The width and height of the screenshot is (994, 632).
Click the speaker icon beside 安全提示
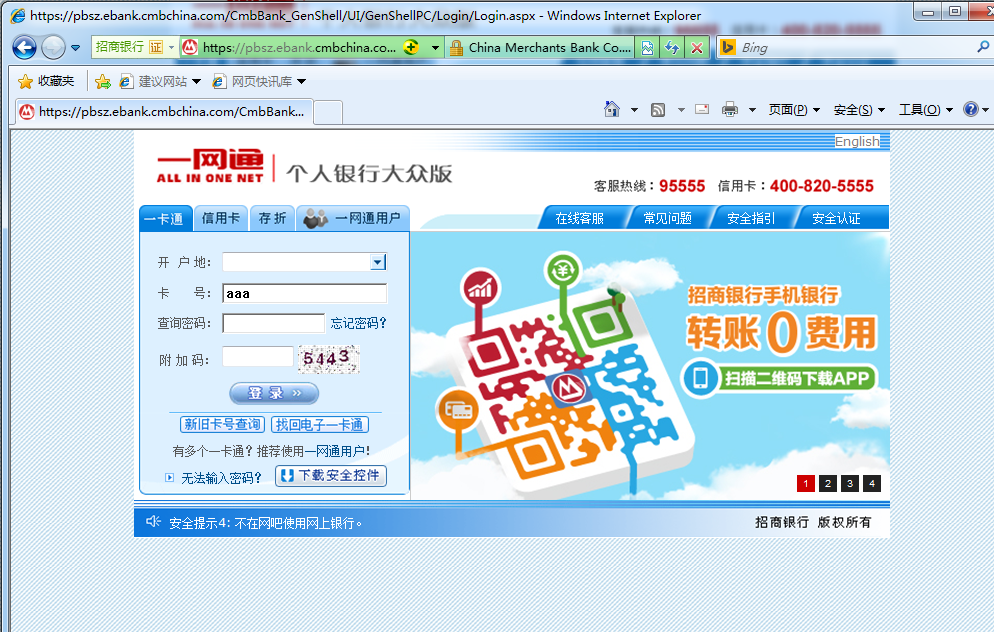coord(153,522)
